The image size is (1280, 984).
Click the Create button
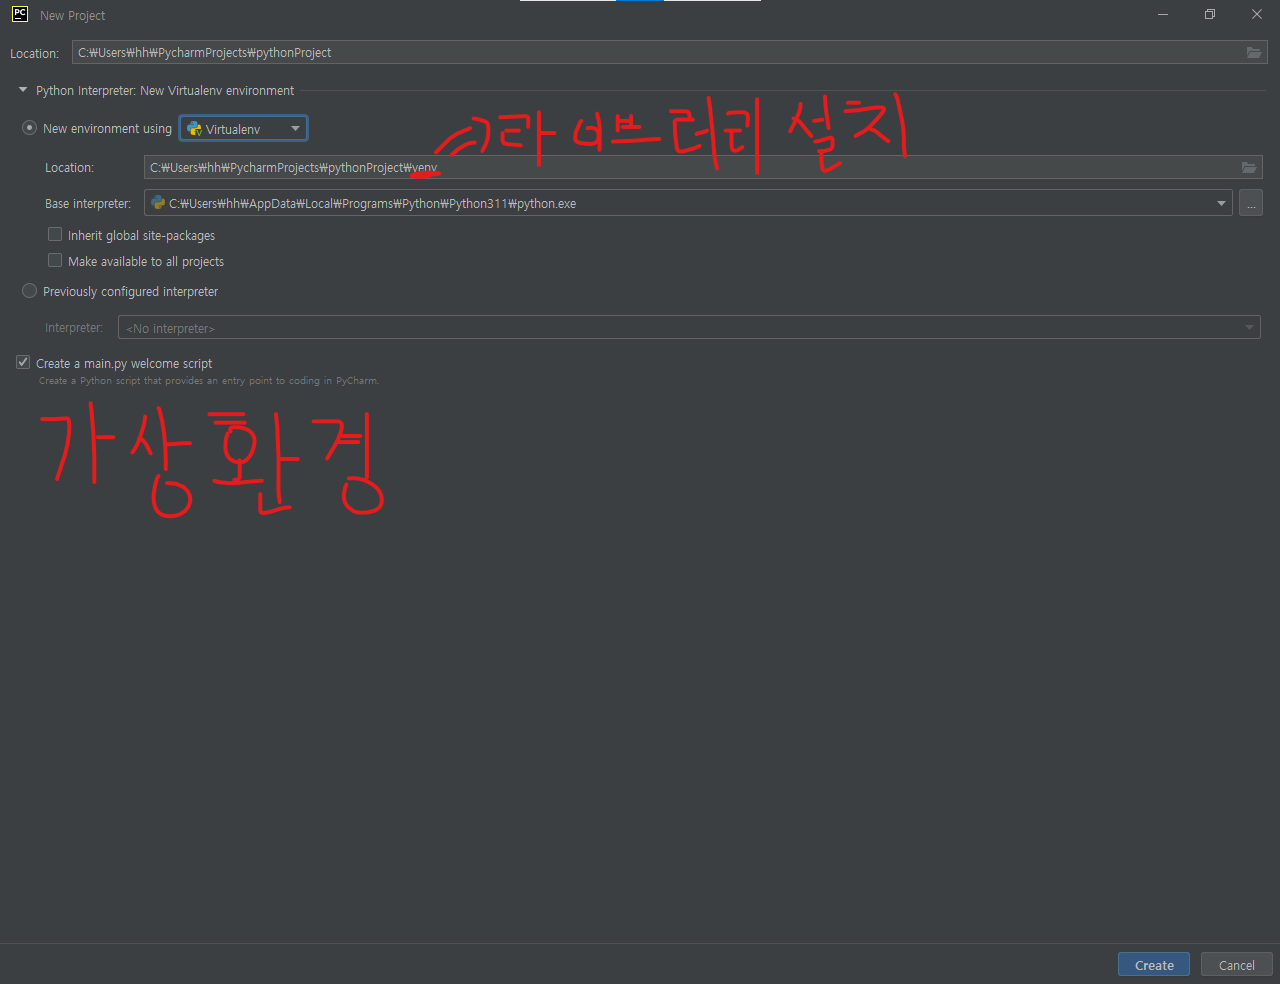[x=1154, y=965]
